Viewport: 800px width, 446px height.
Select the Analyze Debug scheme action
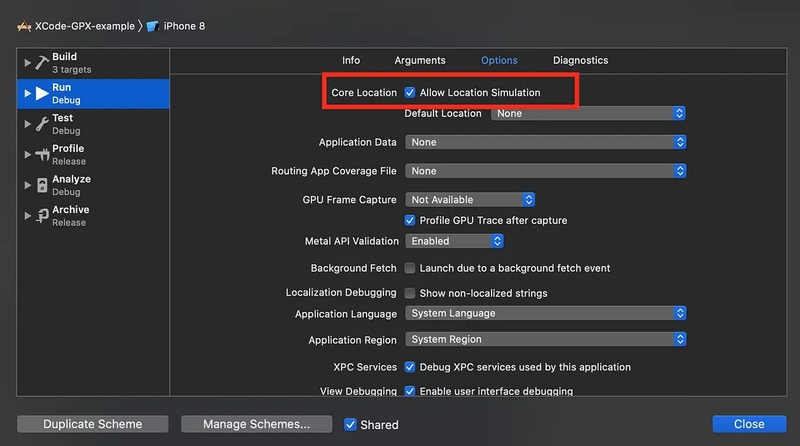click(93, 185)
